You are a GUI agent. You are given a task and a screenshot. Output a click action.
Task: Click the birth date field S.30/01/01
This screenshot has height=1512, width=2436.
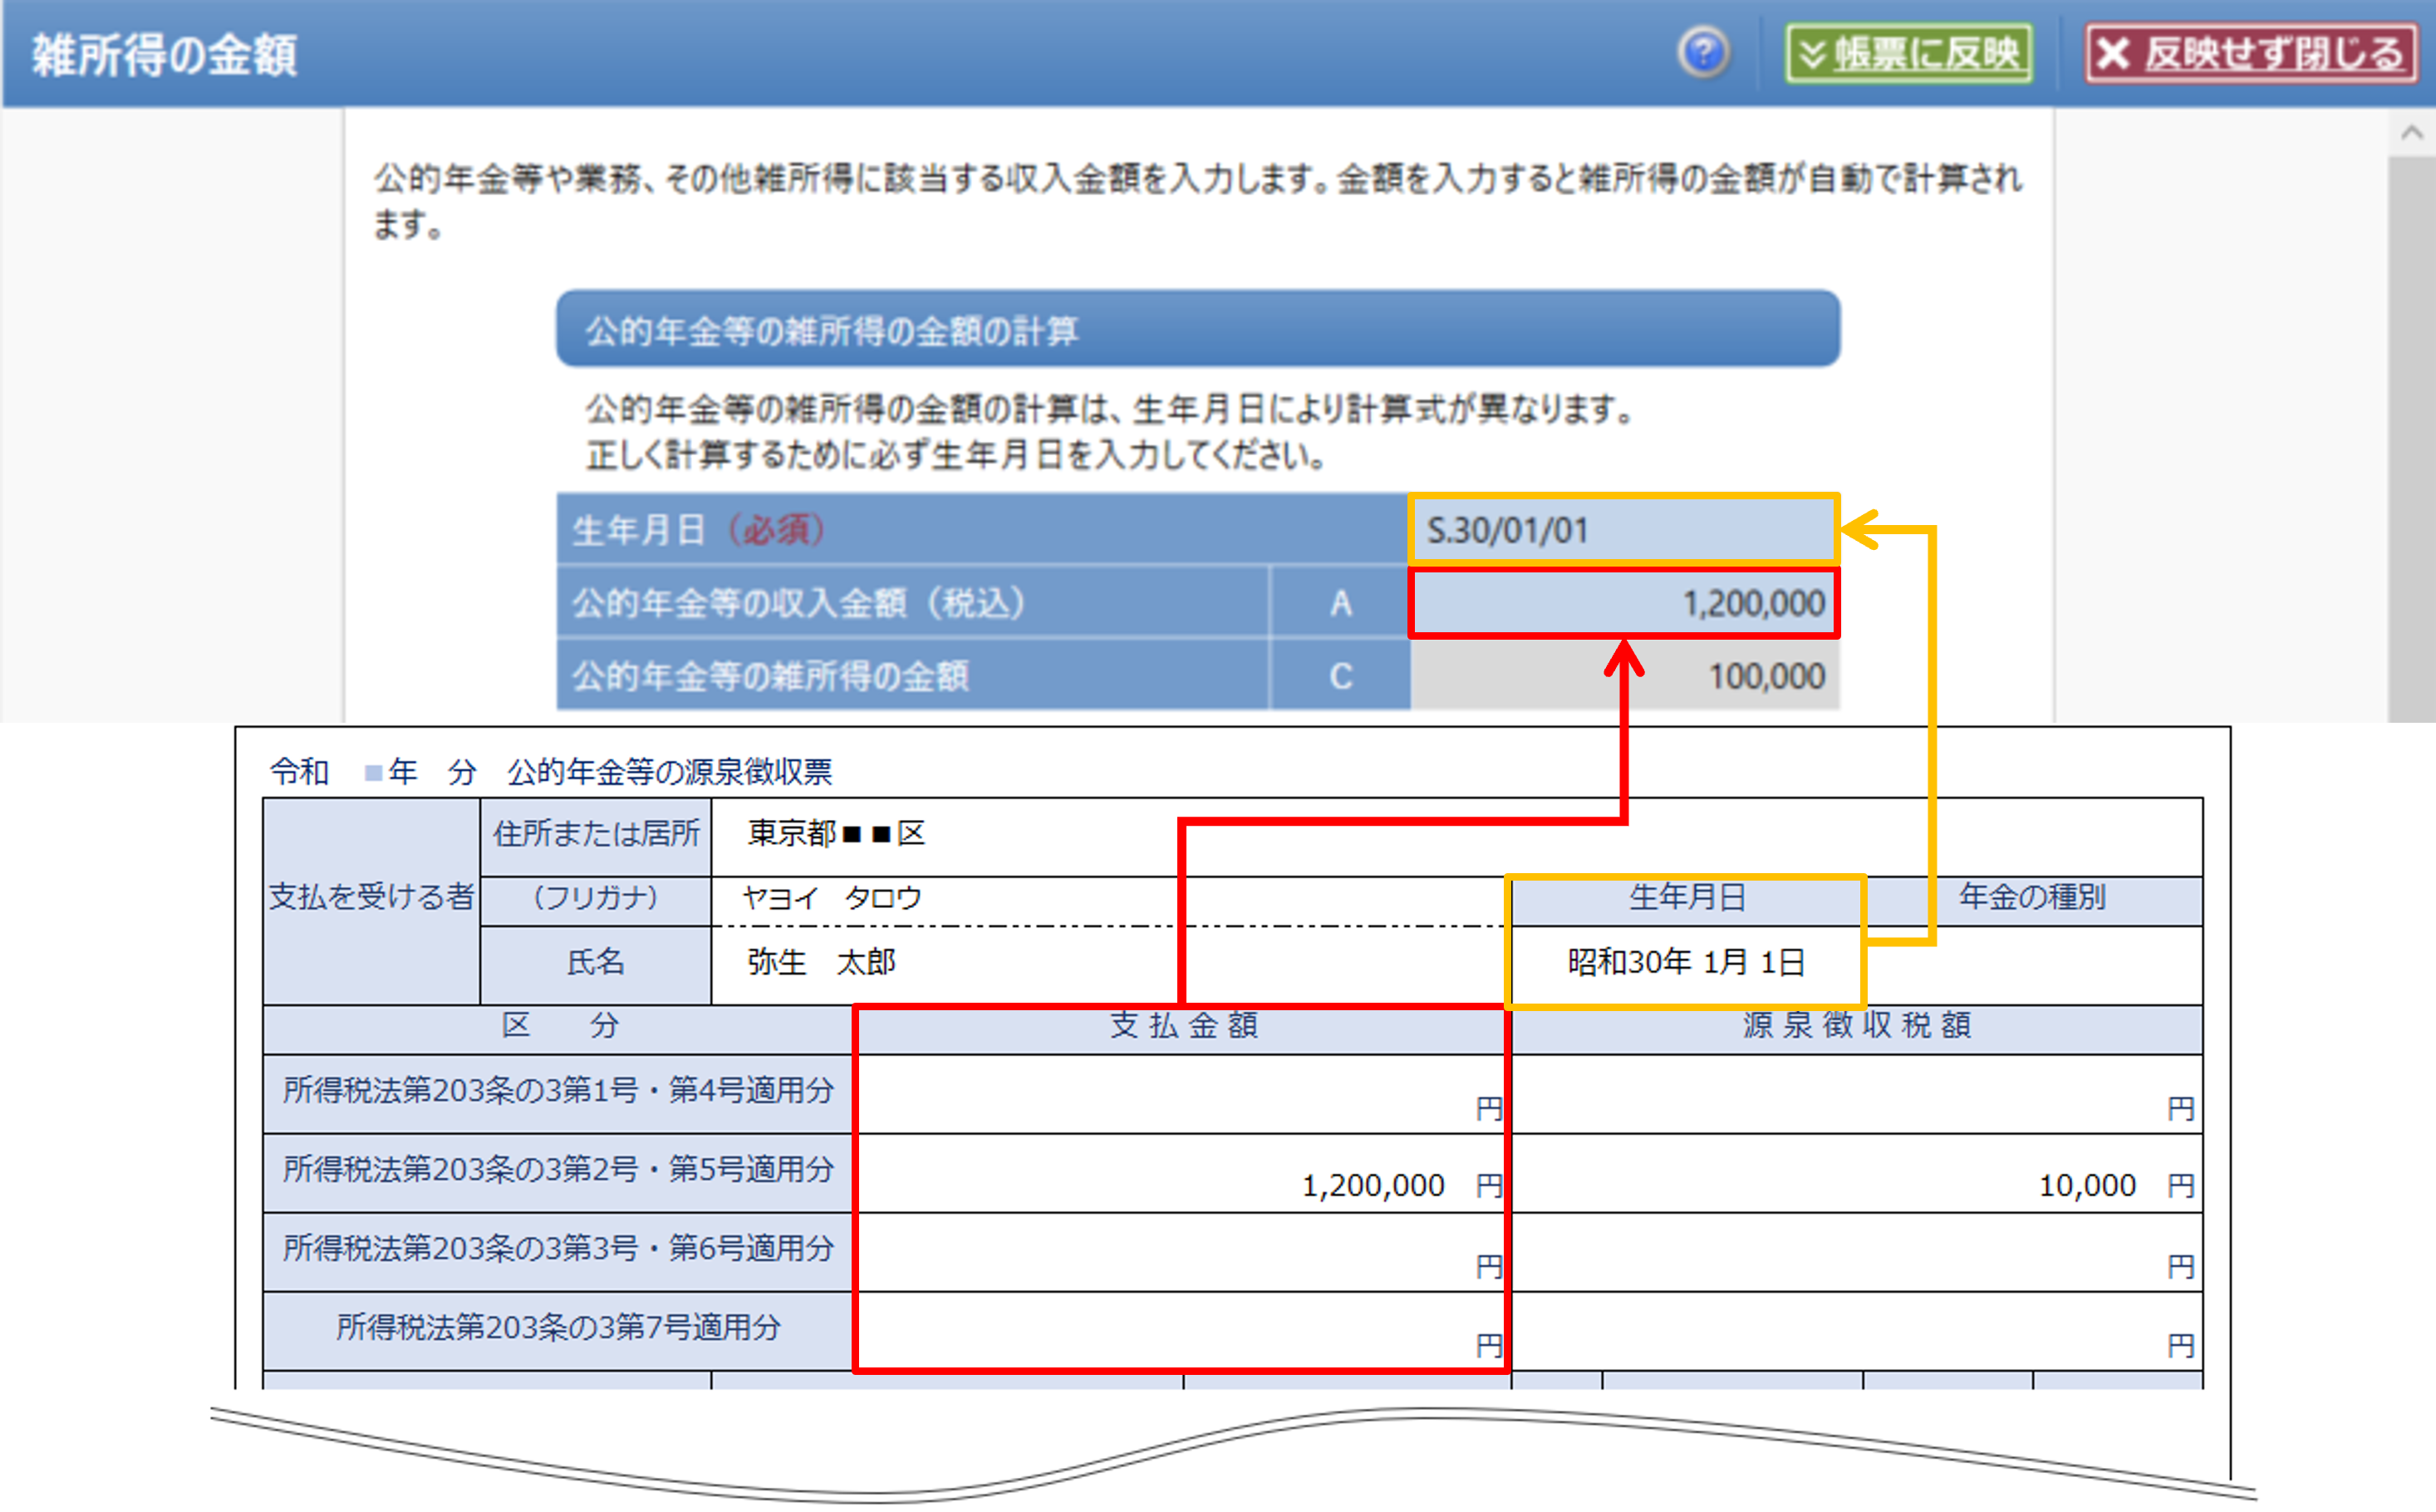pyautogui.click(x=1622, y=530)
